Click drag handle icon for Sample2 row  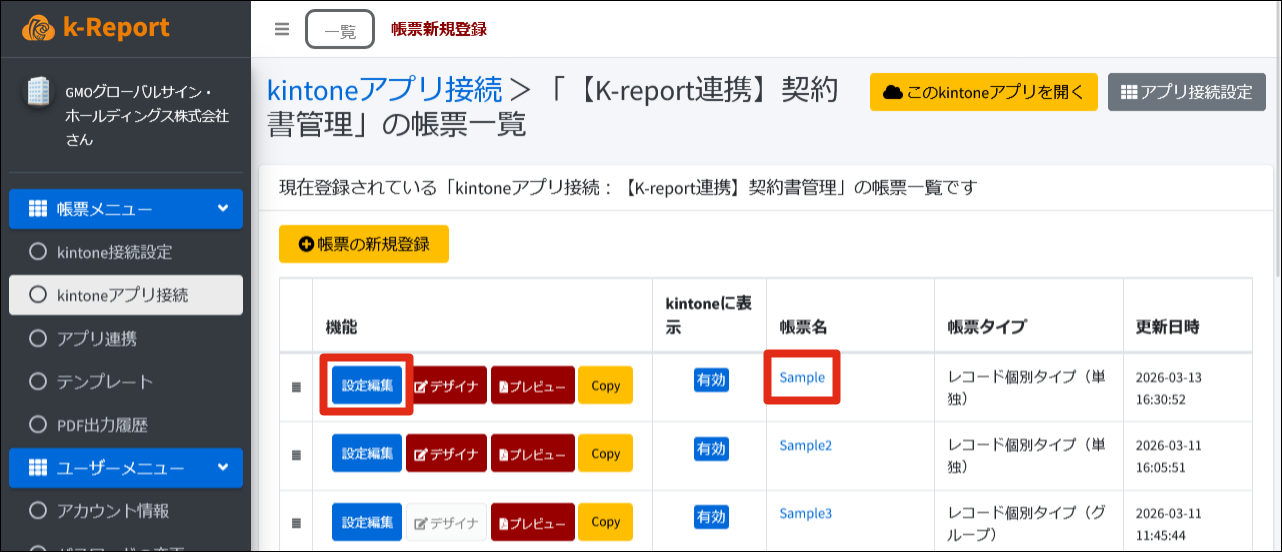296,455
